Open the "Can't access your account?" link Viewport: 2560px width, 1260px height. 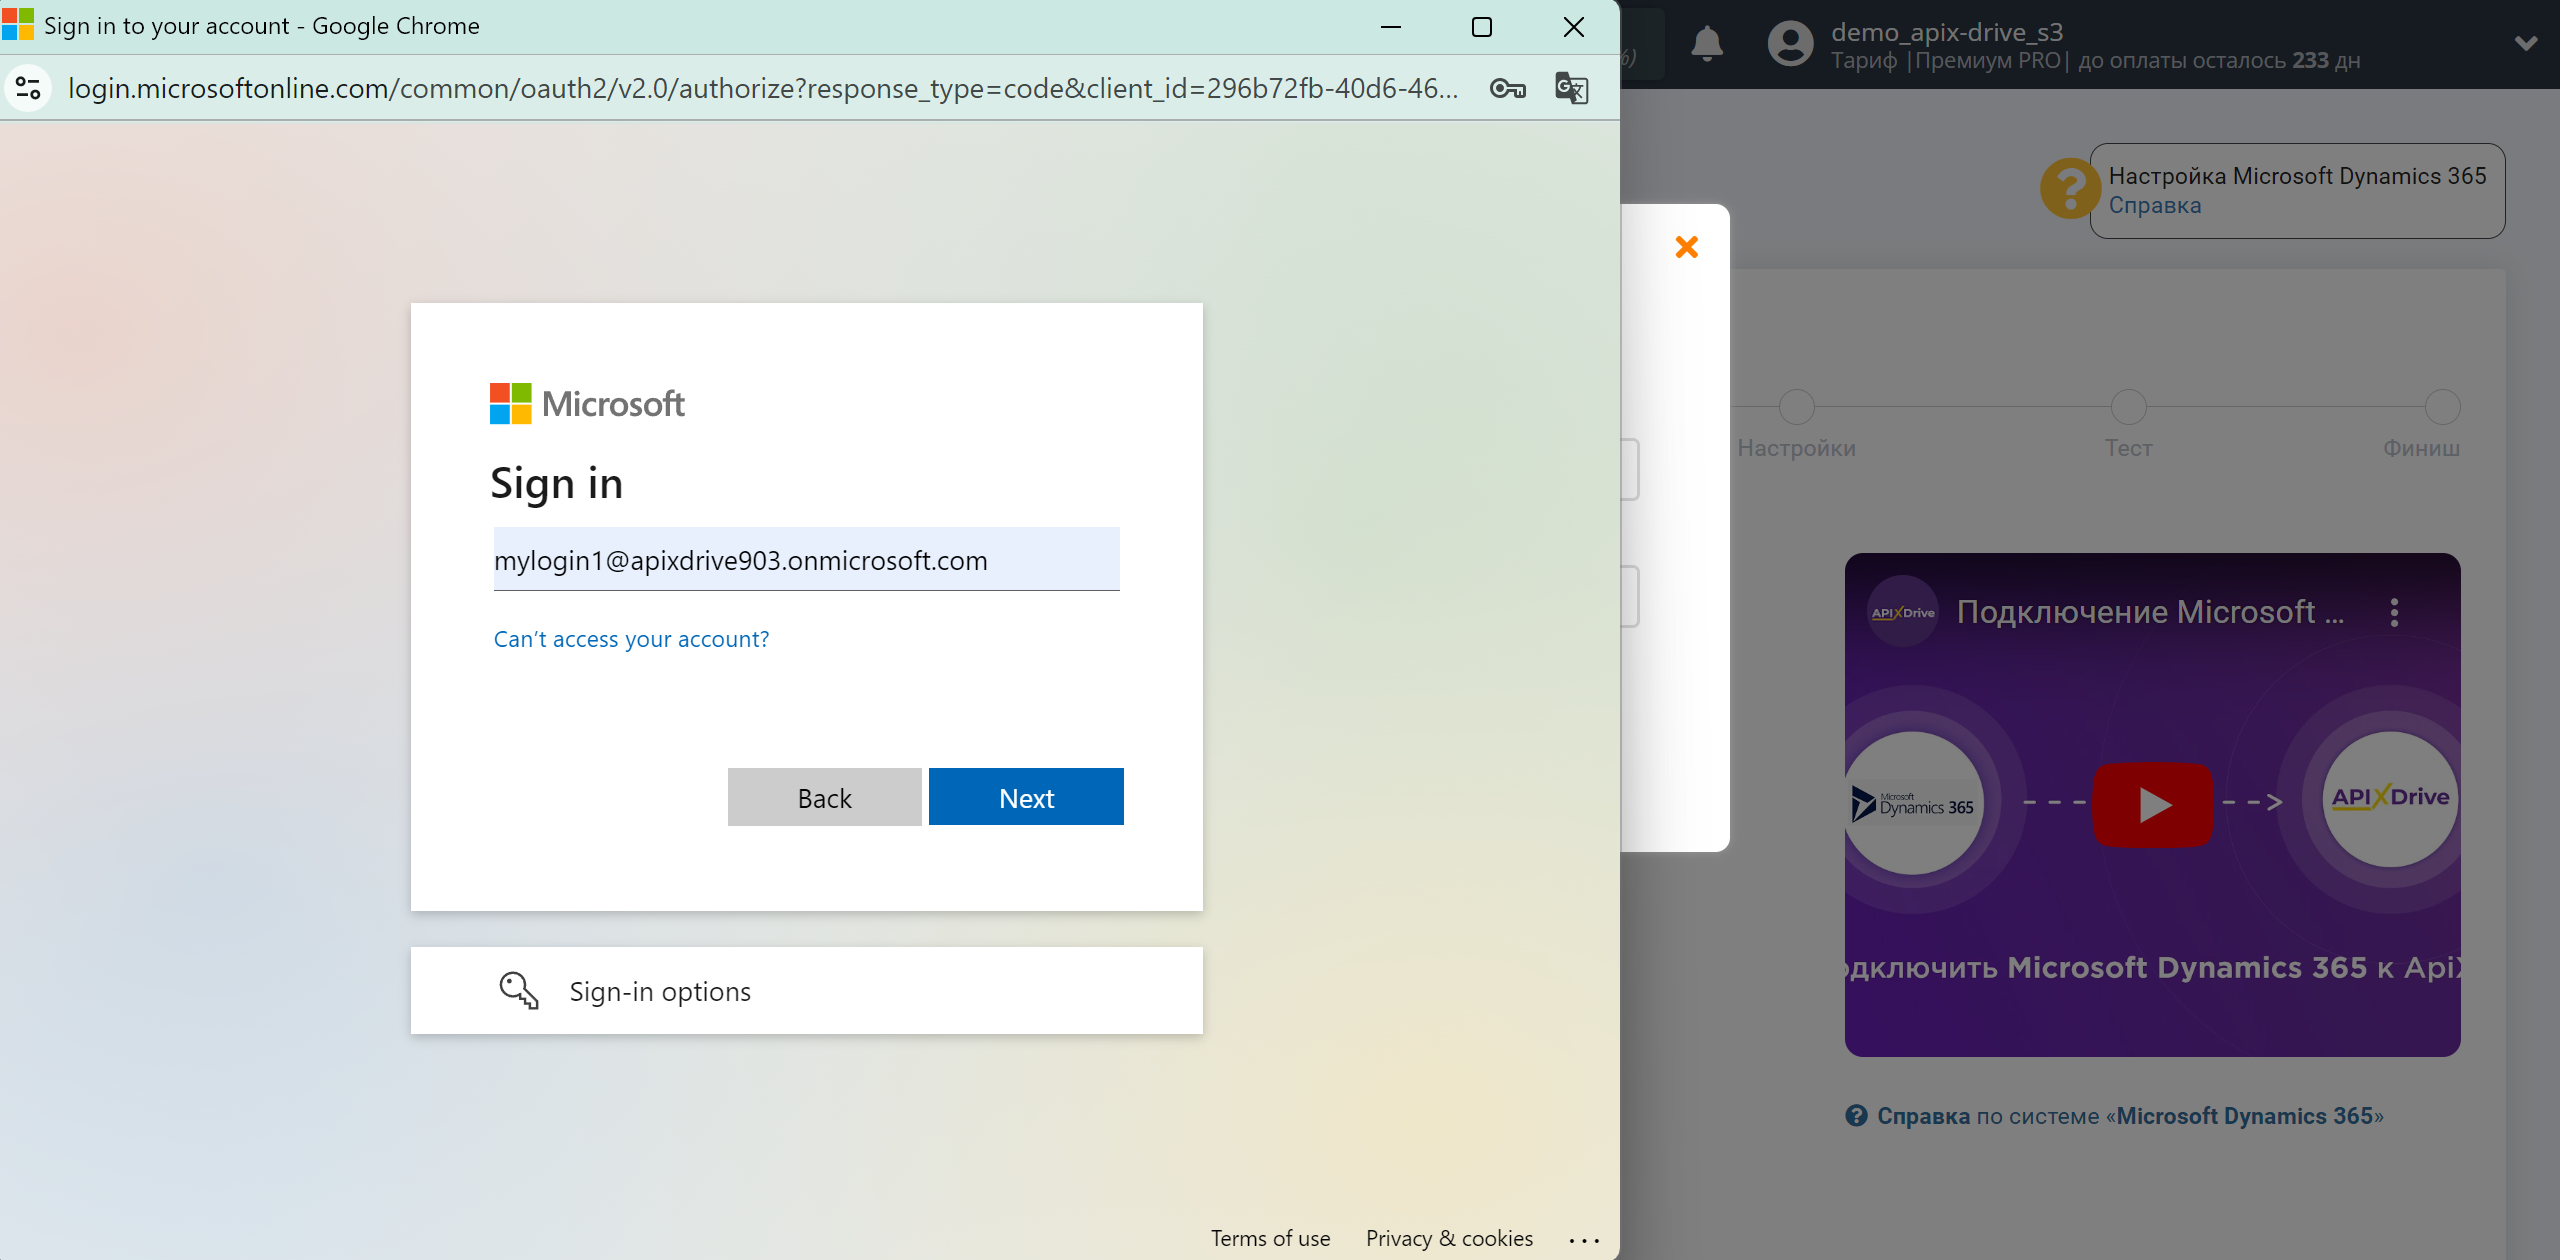coord(631,639)
